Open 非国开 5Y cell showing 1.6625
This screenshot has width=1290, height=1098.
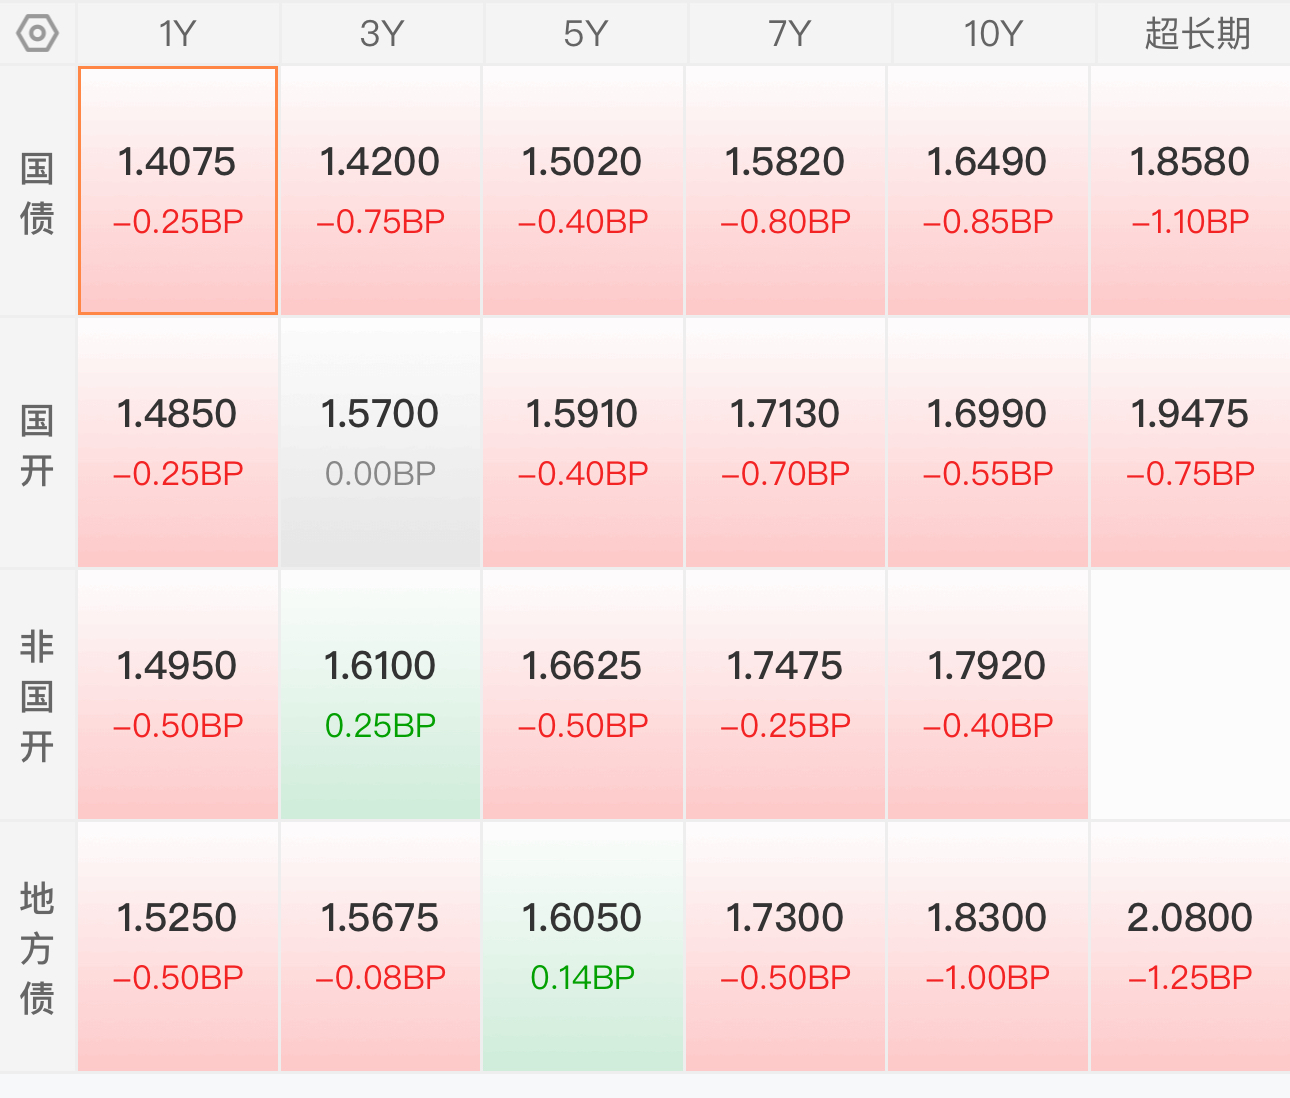click(x=583, y=695)
